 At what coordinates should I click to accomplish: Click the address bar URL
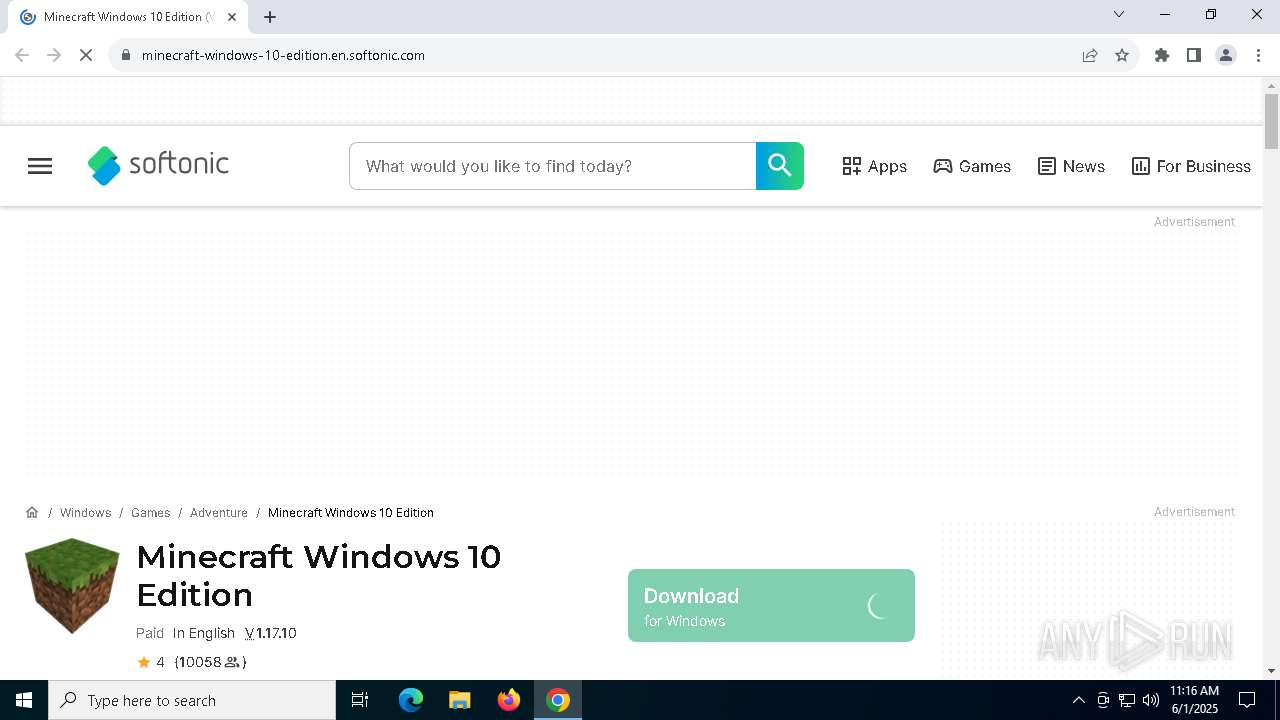point(283,55)
